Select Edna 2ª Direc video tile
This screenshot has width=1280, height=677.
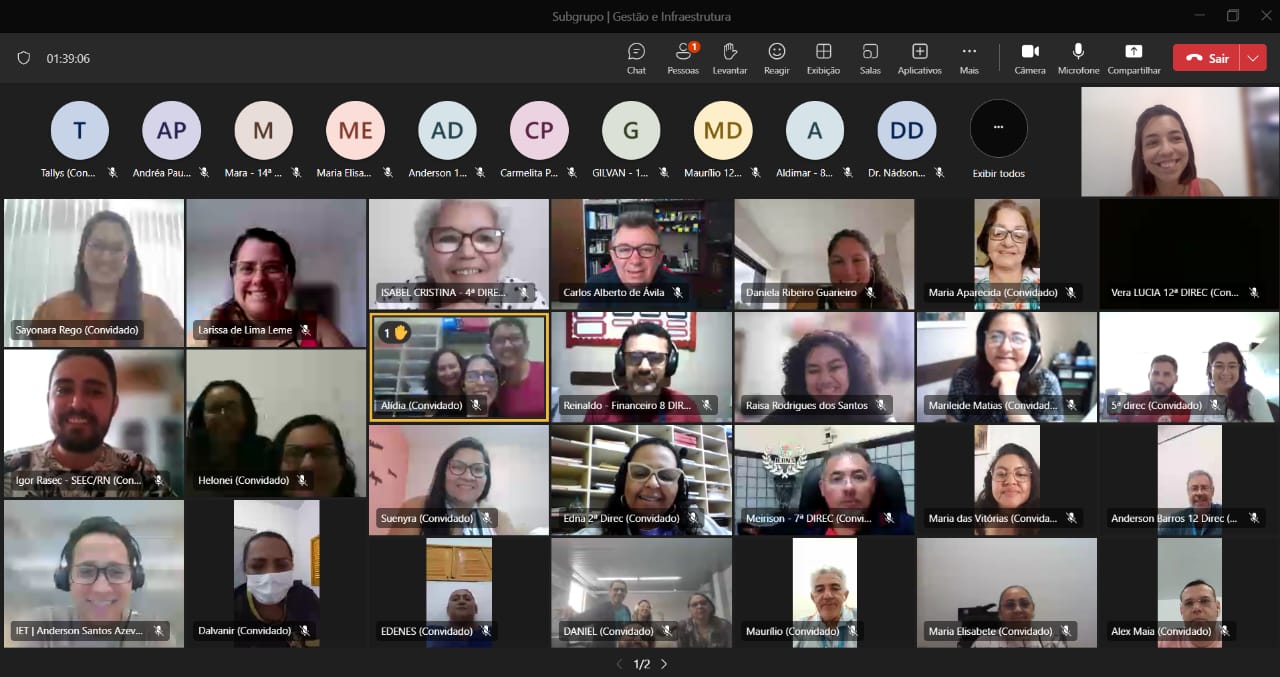642,480
